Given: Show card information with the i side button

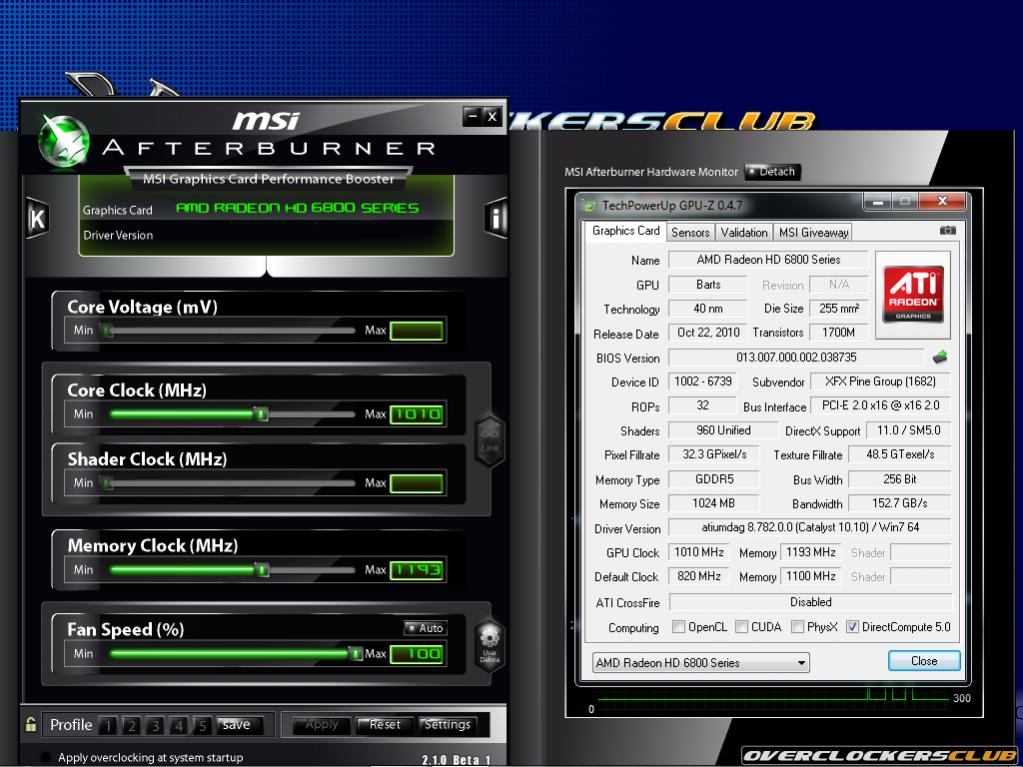Looking at the screenshot, I should [x=496, y=217].
